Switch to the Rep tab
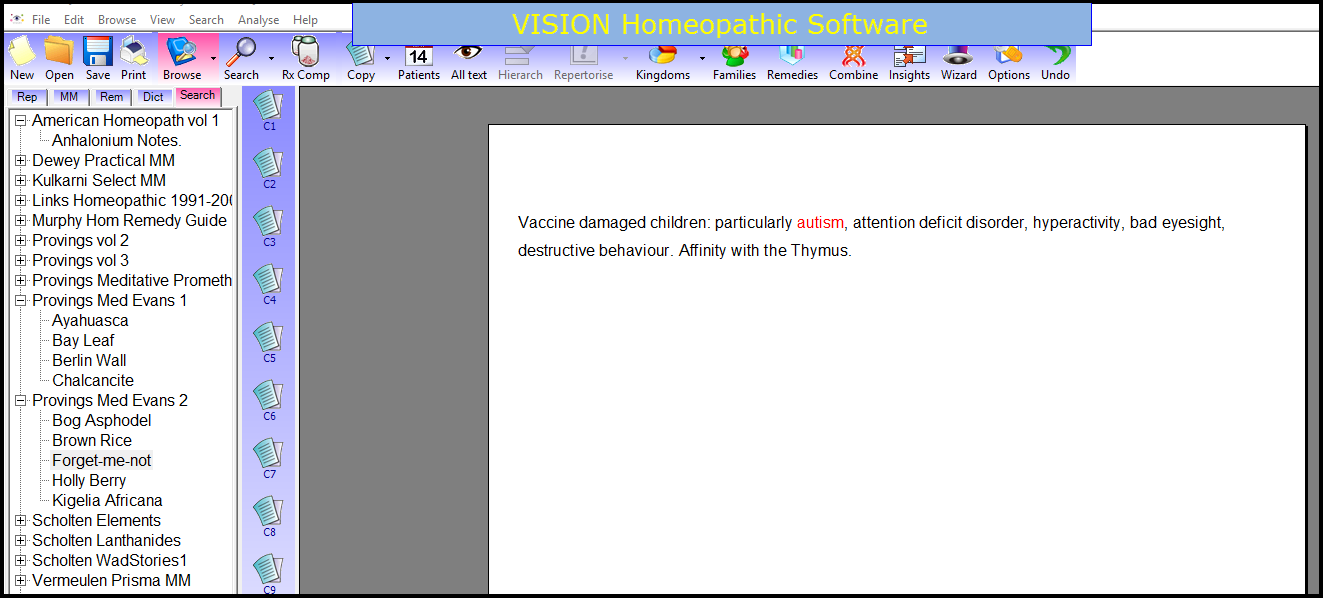The height and width of the screenshot is (598, 1323). (27, 97)
